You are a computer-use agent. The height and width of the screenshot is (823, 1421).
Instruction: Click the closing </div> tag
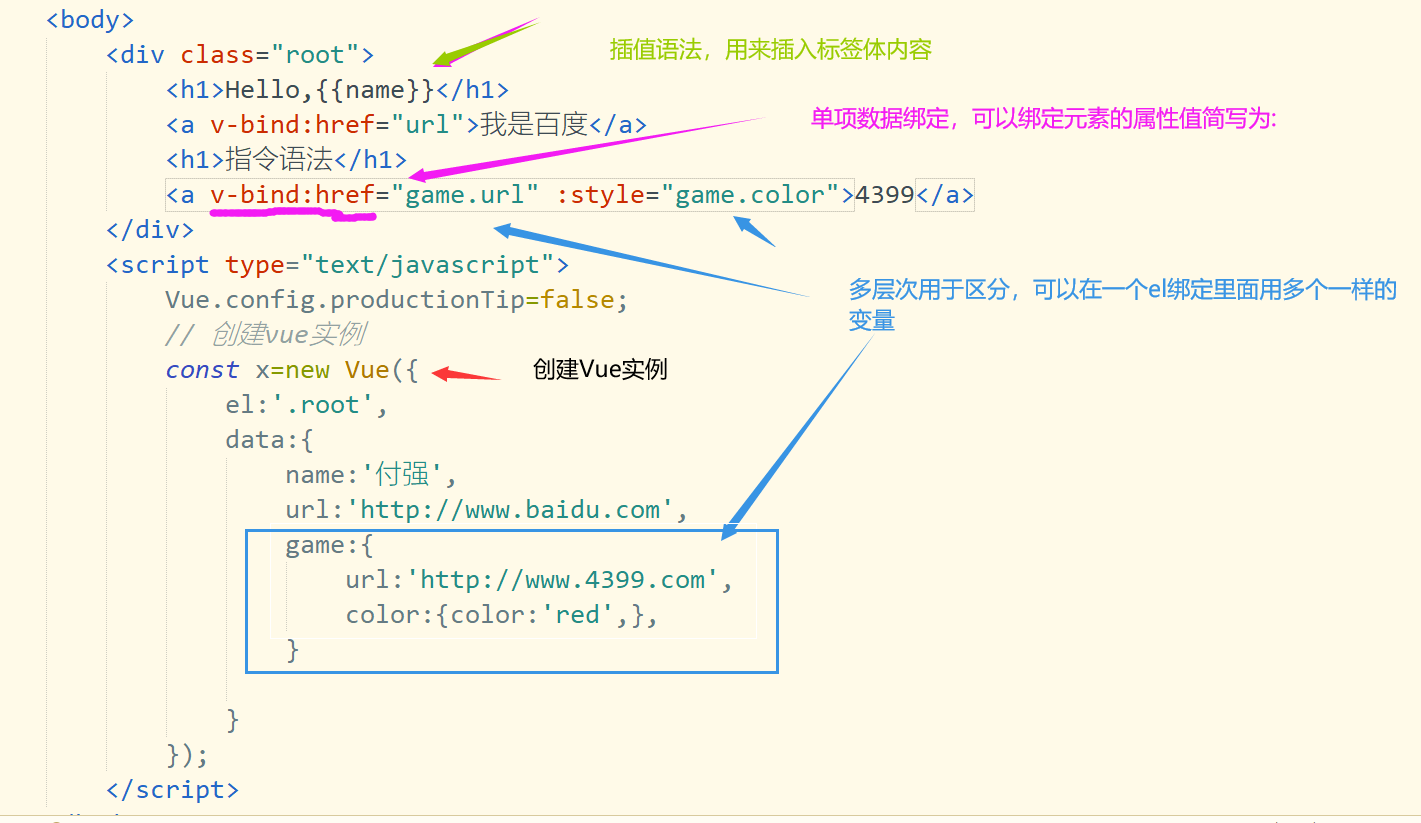[x=150, y=229]
